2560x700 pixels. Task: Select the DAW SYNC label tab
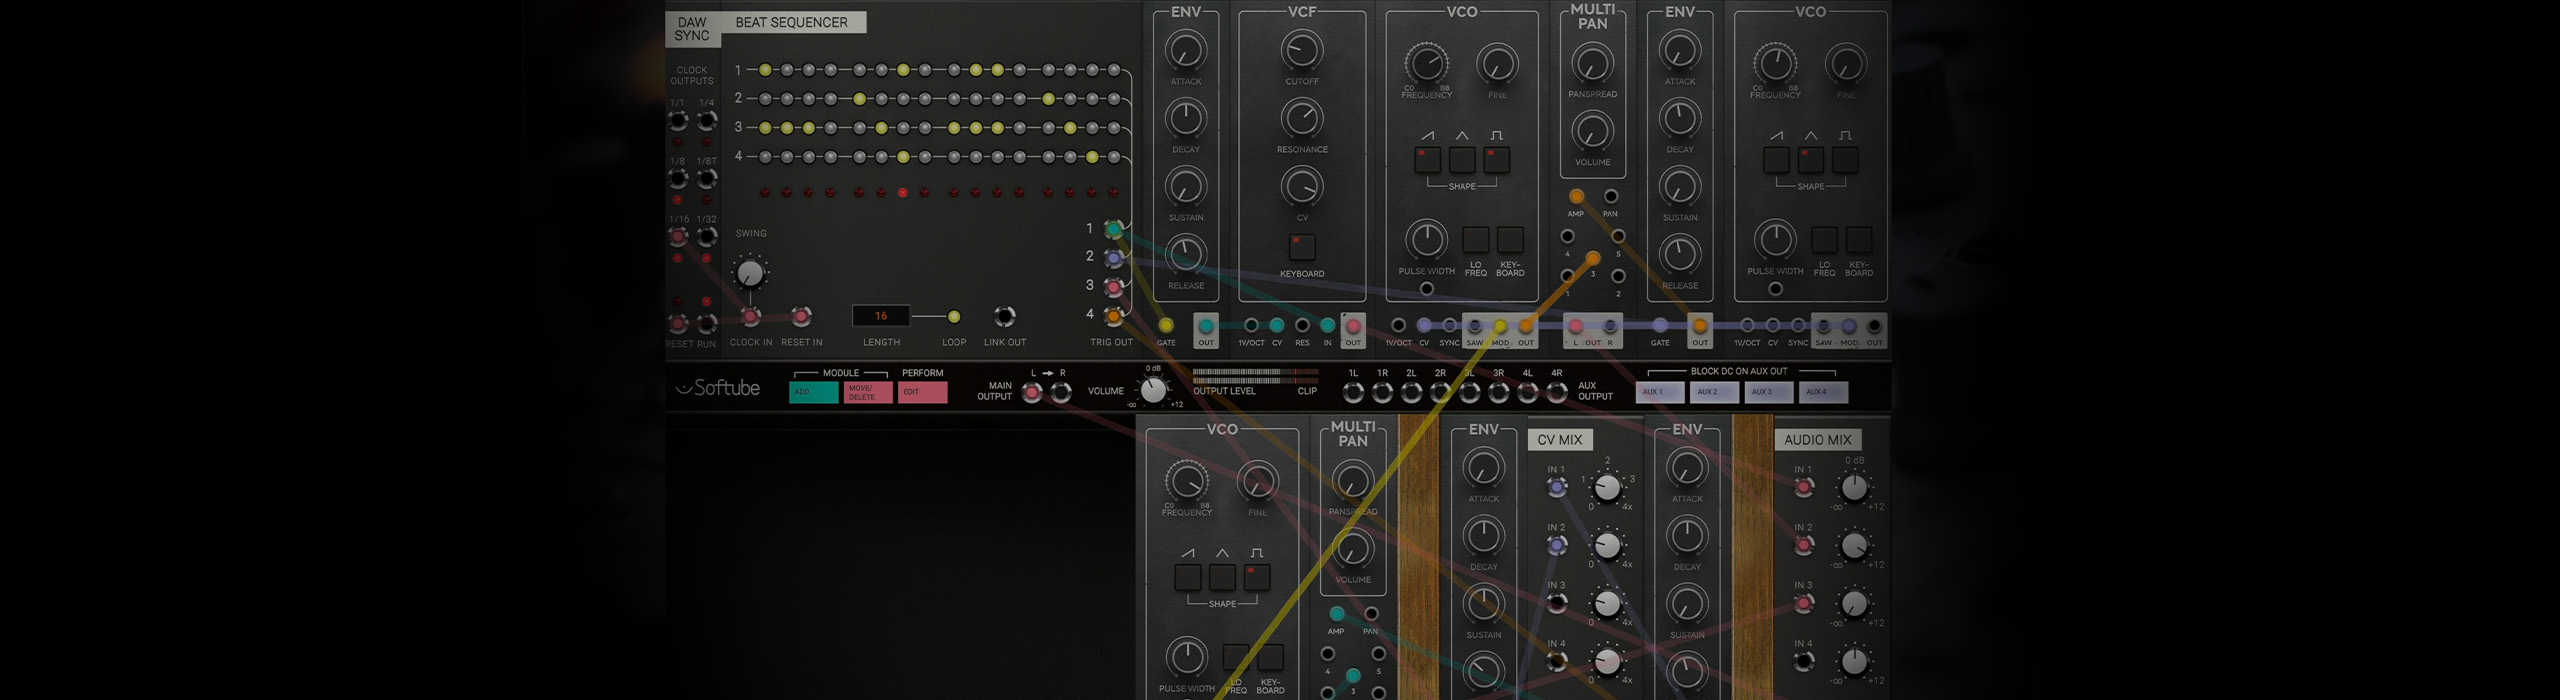[692, 29]
